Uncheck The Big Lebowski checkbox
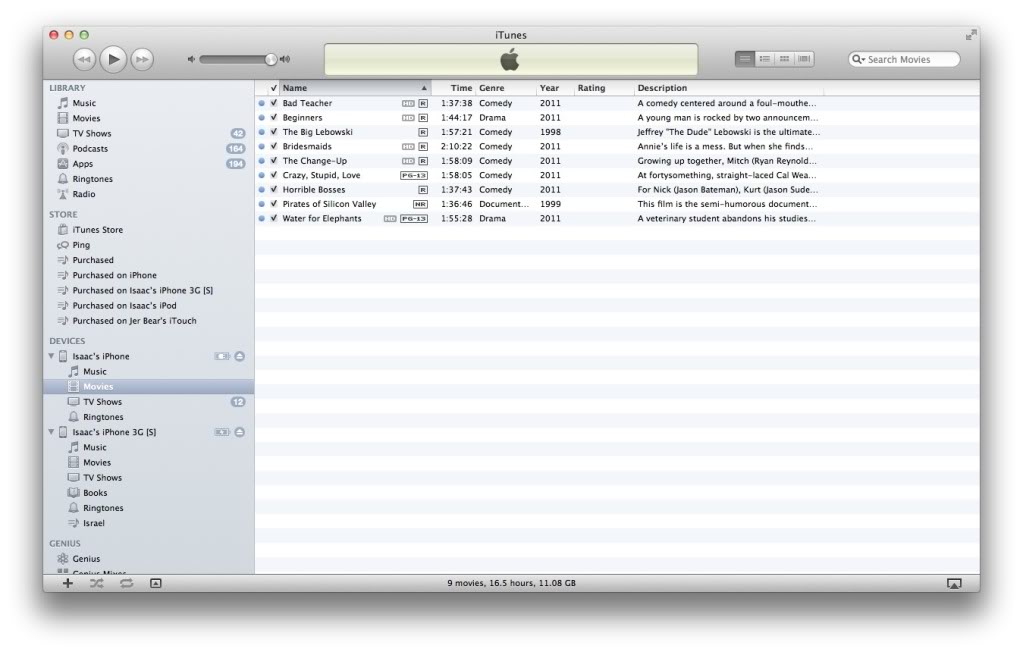 274,132
